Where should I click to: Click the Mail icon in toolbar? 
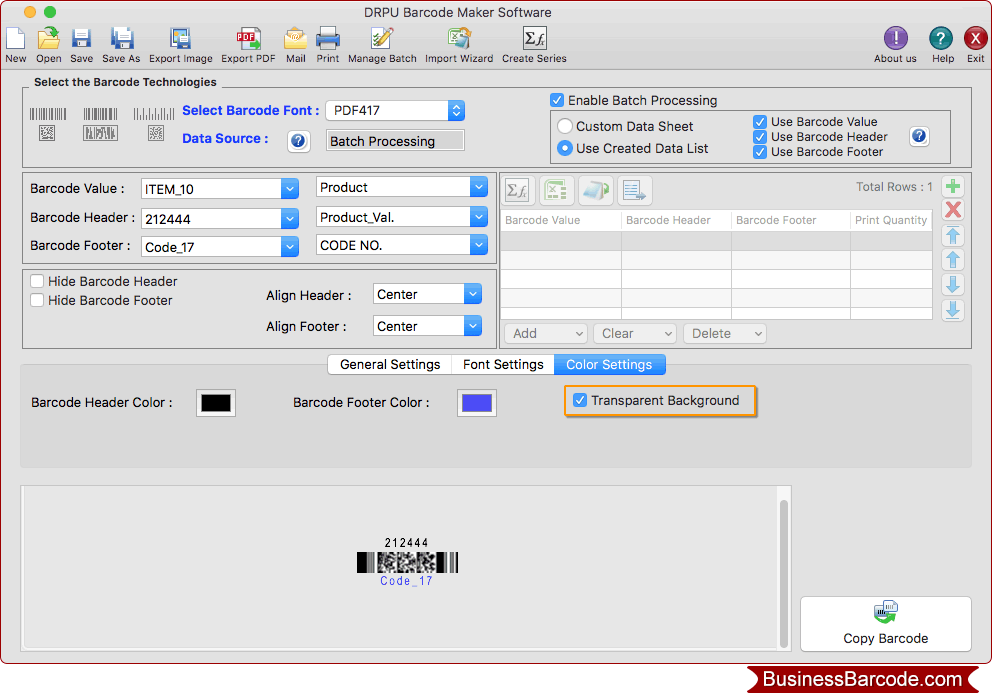[x=295, y=42]
